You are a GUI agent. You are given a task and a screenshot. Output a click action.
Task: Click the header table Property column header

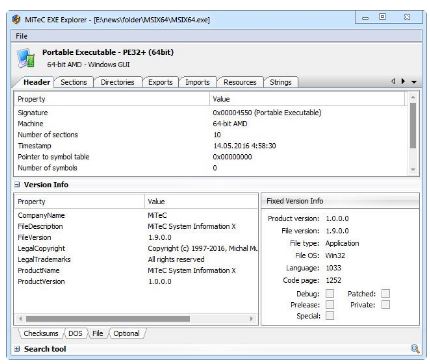tap(112, 99)
